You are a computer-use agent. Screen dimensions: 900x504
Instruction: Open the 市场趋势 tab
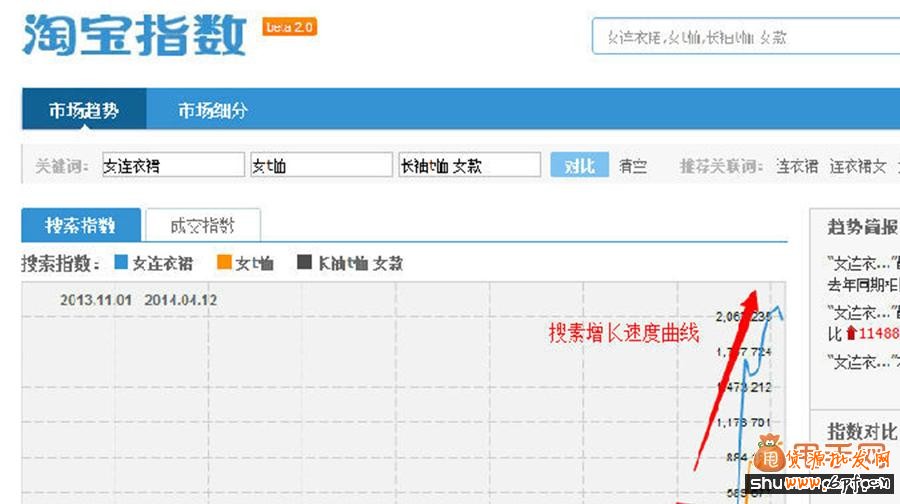(84, 110)
